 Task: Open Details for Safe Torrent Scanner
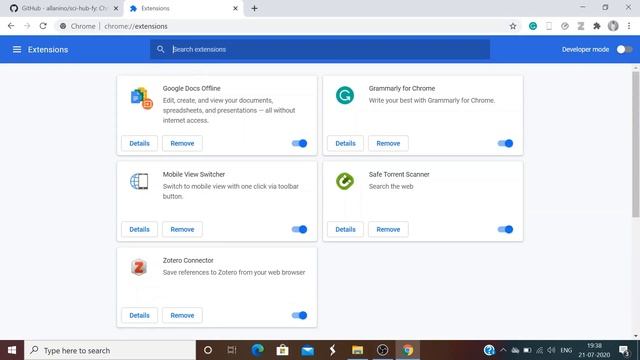pyautogui.click(x=345, y=229)
